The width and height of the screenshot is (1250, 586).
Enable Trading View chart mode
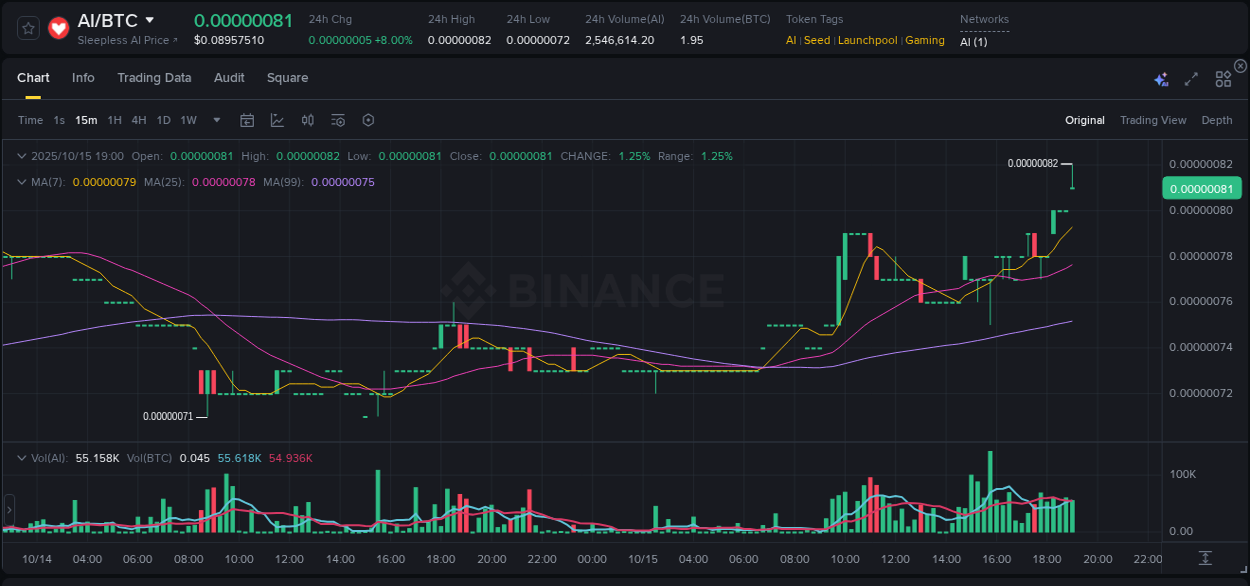(1153, 120)
